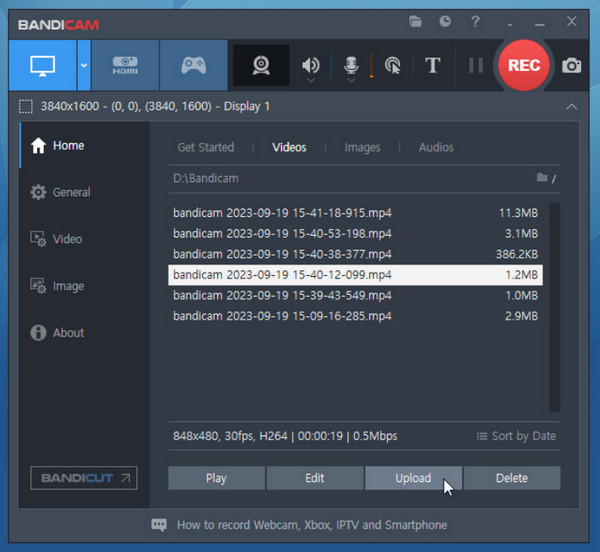600x552 pixels.
Task: Open help question mark icon
Action: point(475,21)
